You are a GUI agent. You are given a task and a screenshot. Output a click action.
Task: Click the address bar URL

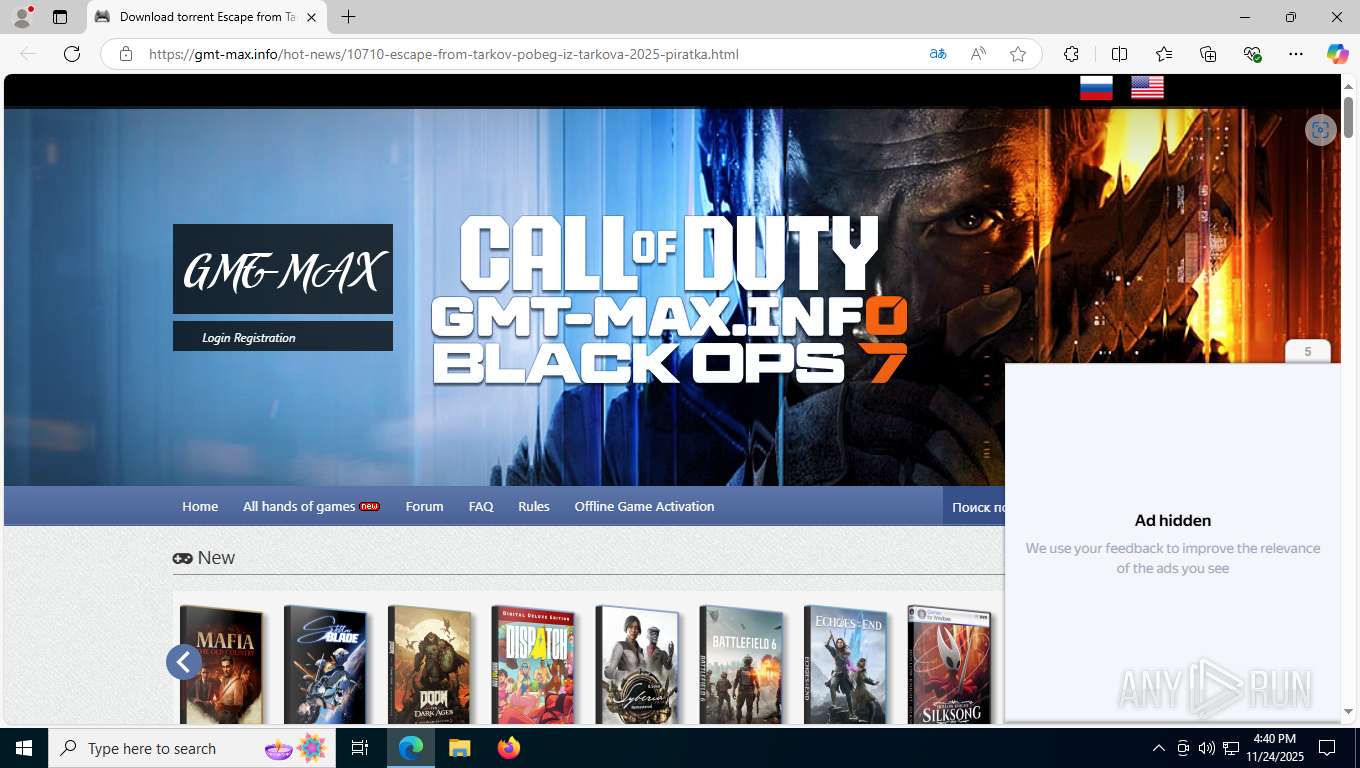(444, 54)
